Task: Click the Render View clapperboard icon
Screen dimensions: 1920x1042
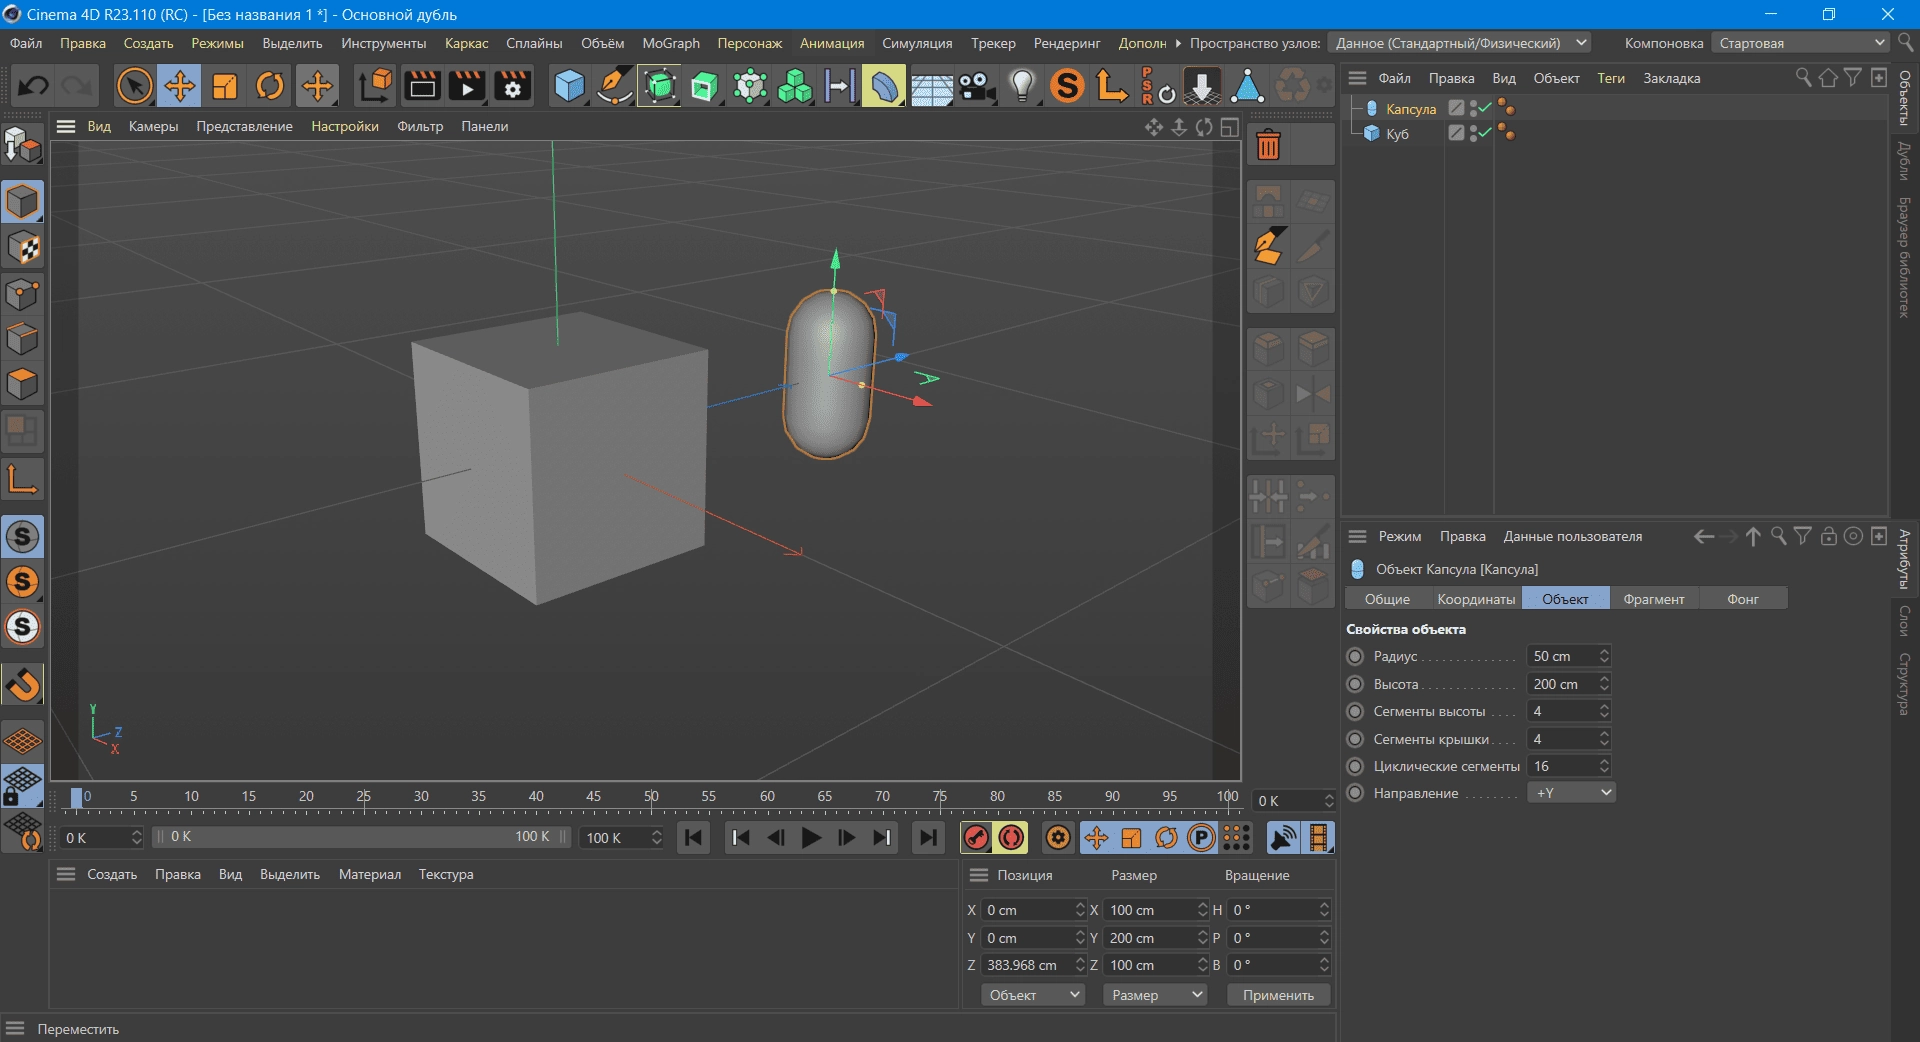Action: coord(421,86)
